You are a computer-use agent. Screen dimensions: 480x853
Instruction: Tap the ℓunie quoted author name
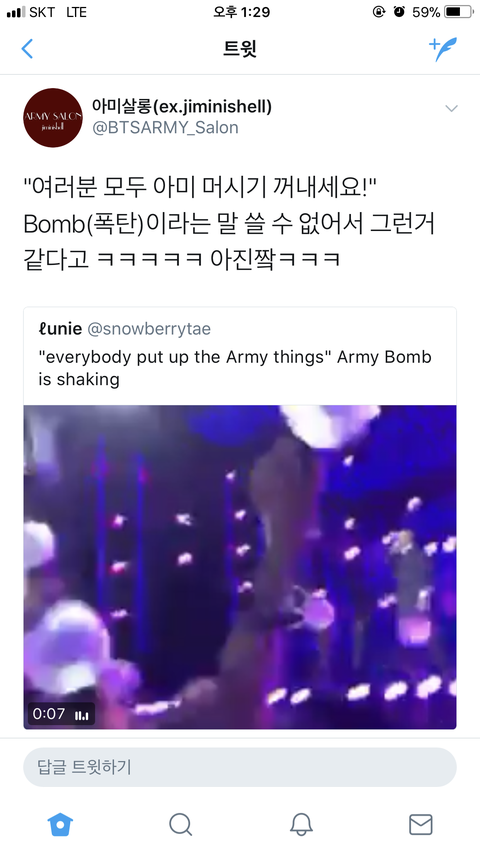click(x=60, y=329)
